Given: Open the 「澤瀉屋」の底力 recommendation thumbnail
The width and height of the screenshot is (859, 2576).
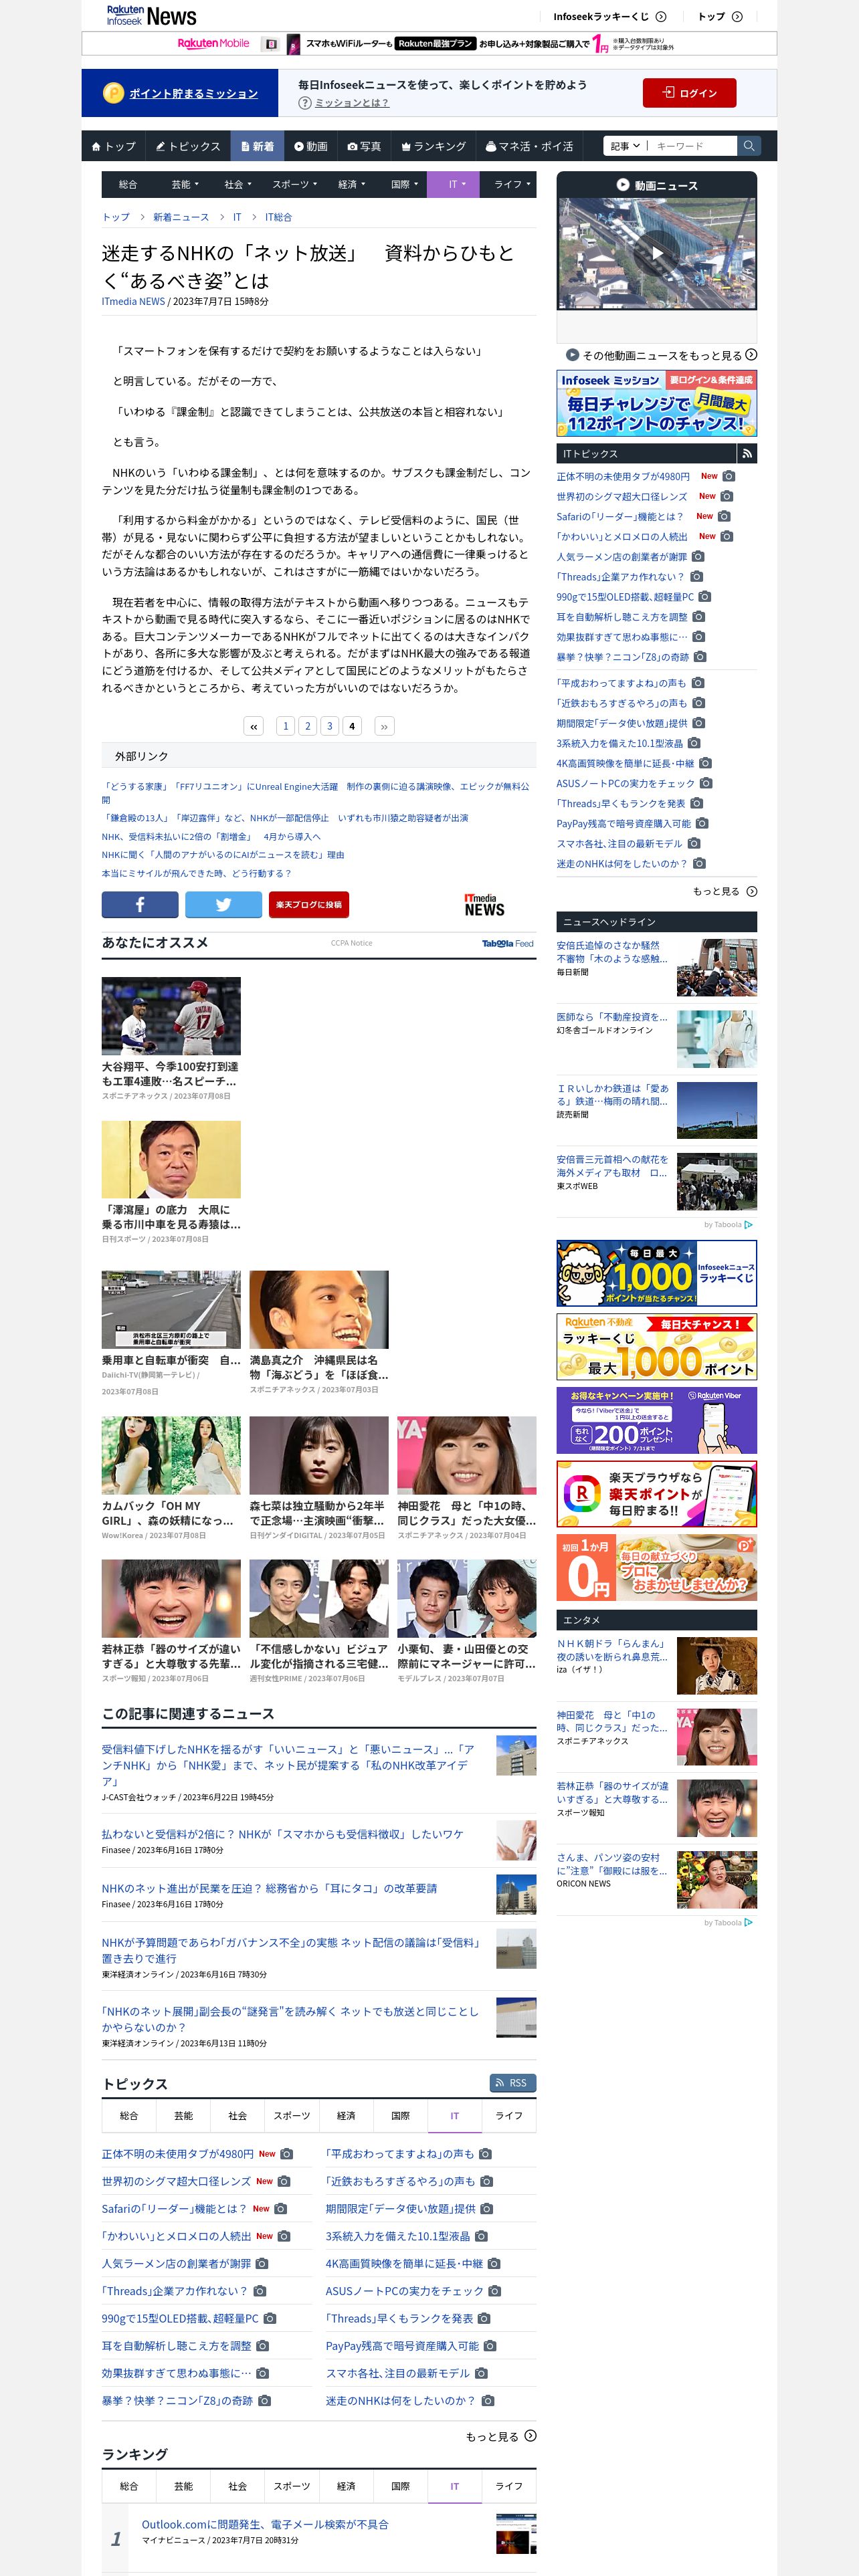Looking at the screenshot, I should pos(171,1159).
